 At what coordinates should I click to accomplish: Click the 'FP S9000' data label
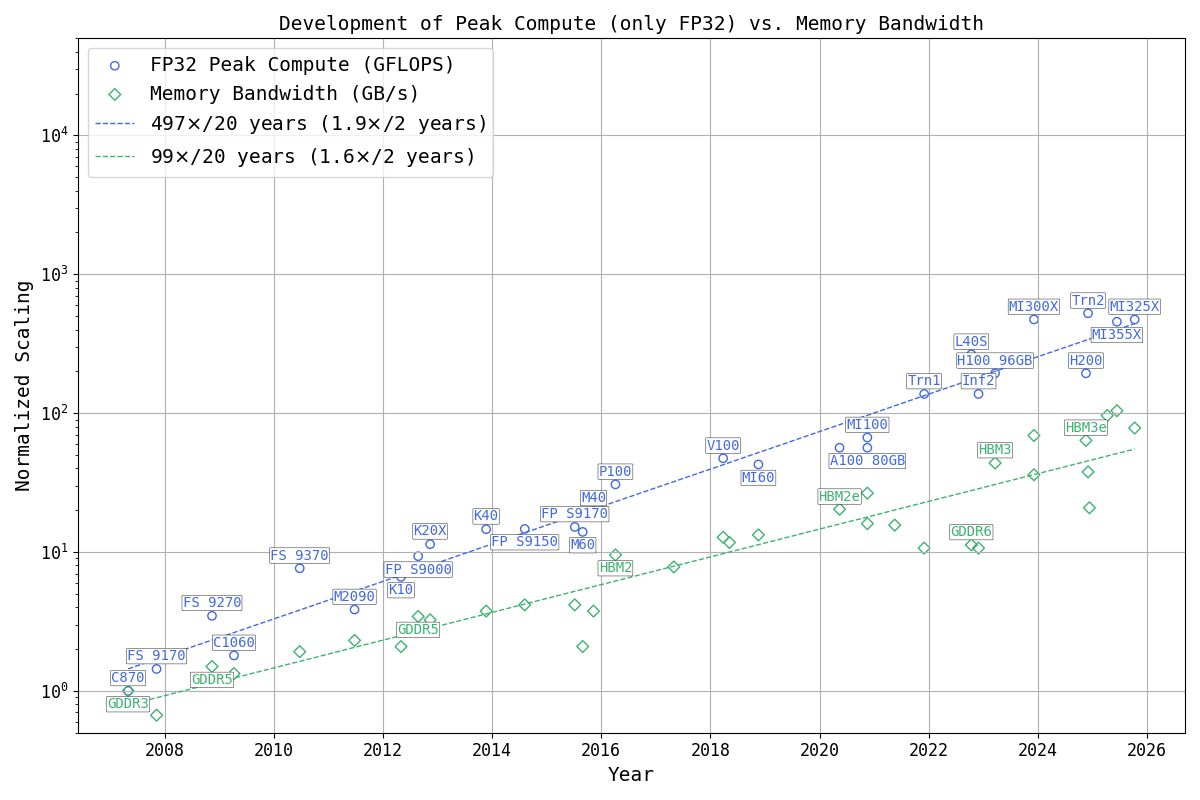tap(418, 569)
